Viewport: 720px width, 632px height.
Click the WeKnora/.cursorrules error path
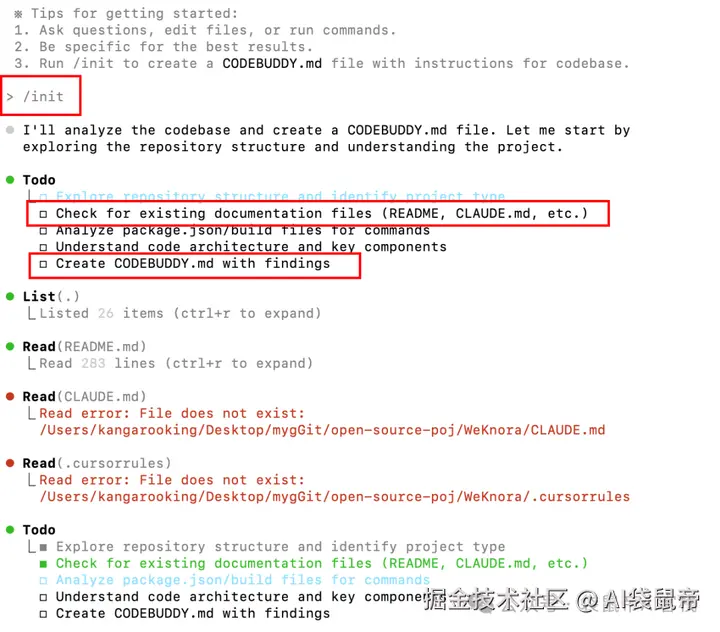tap(335, 497)
